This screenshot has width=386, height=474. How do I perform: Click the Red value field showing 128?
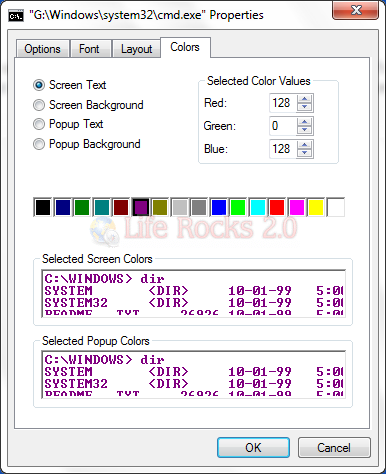283,103
